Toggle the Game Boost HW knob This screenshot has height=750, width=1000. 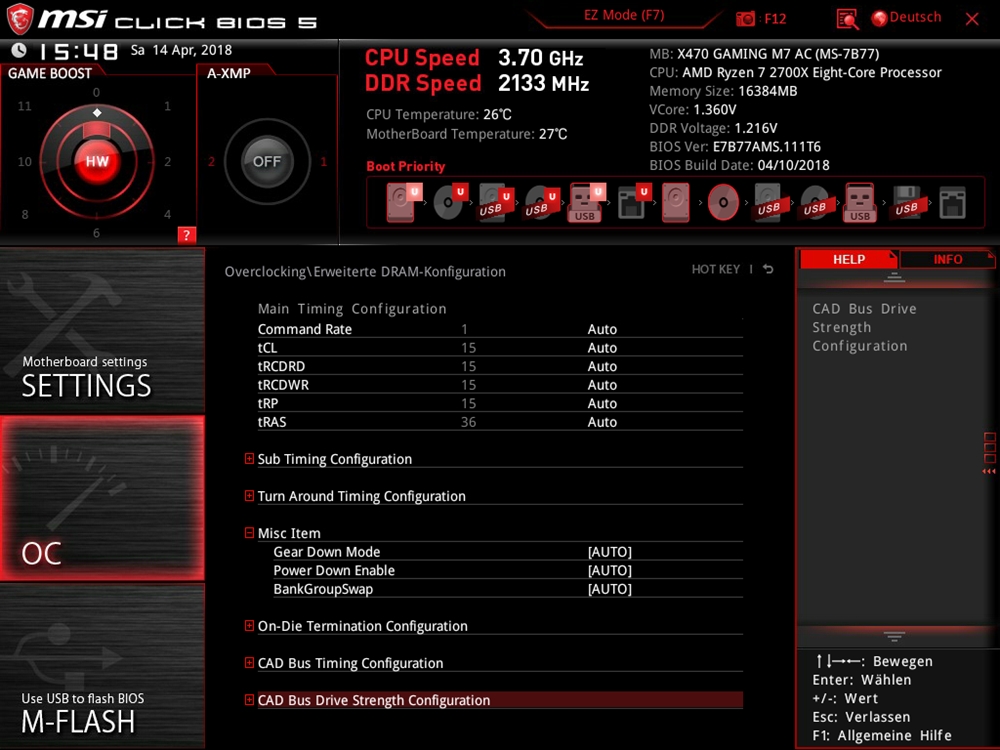97,161
